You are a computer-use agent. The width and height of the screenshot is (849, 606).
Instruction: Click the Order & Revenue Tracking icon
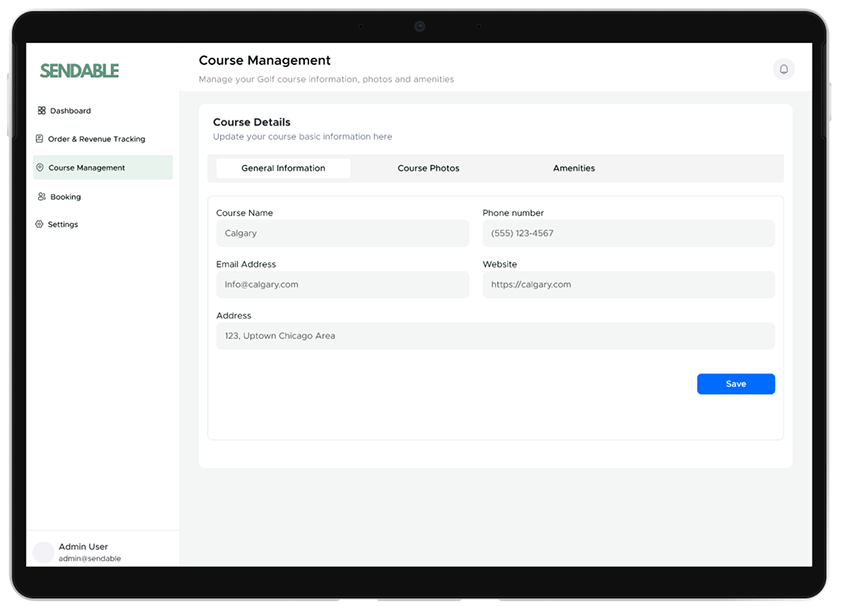pos(40,139)
